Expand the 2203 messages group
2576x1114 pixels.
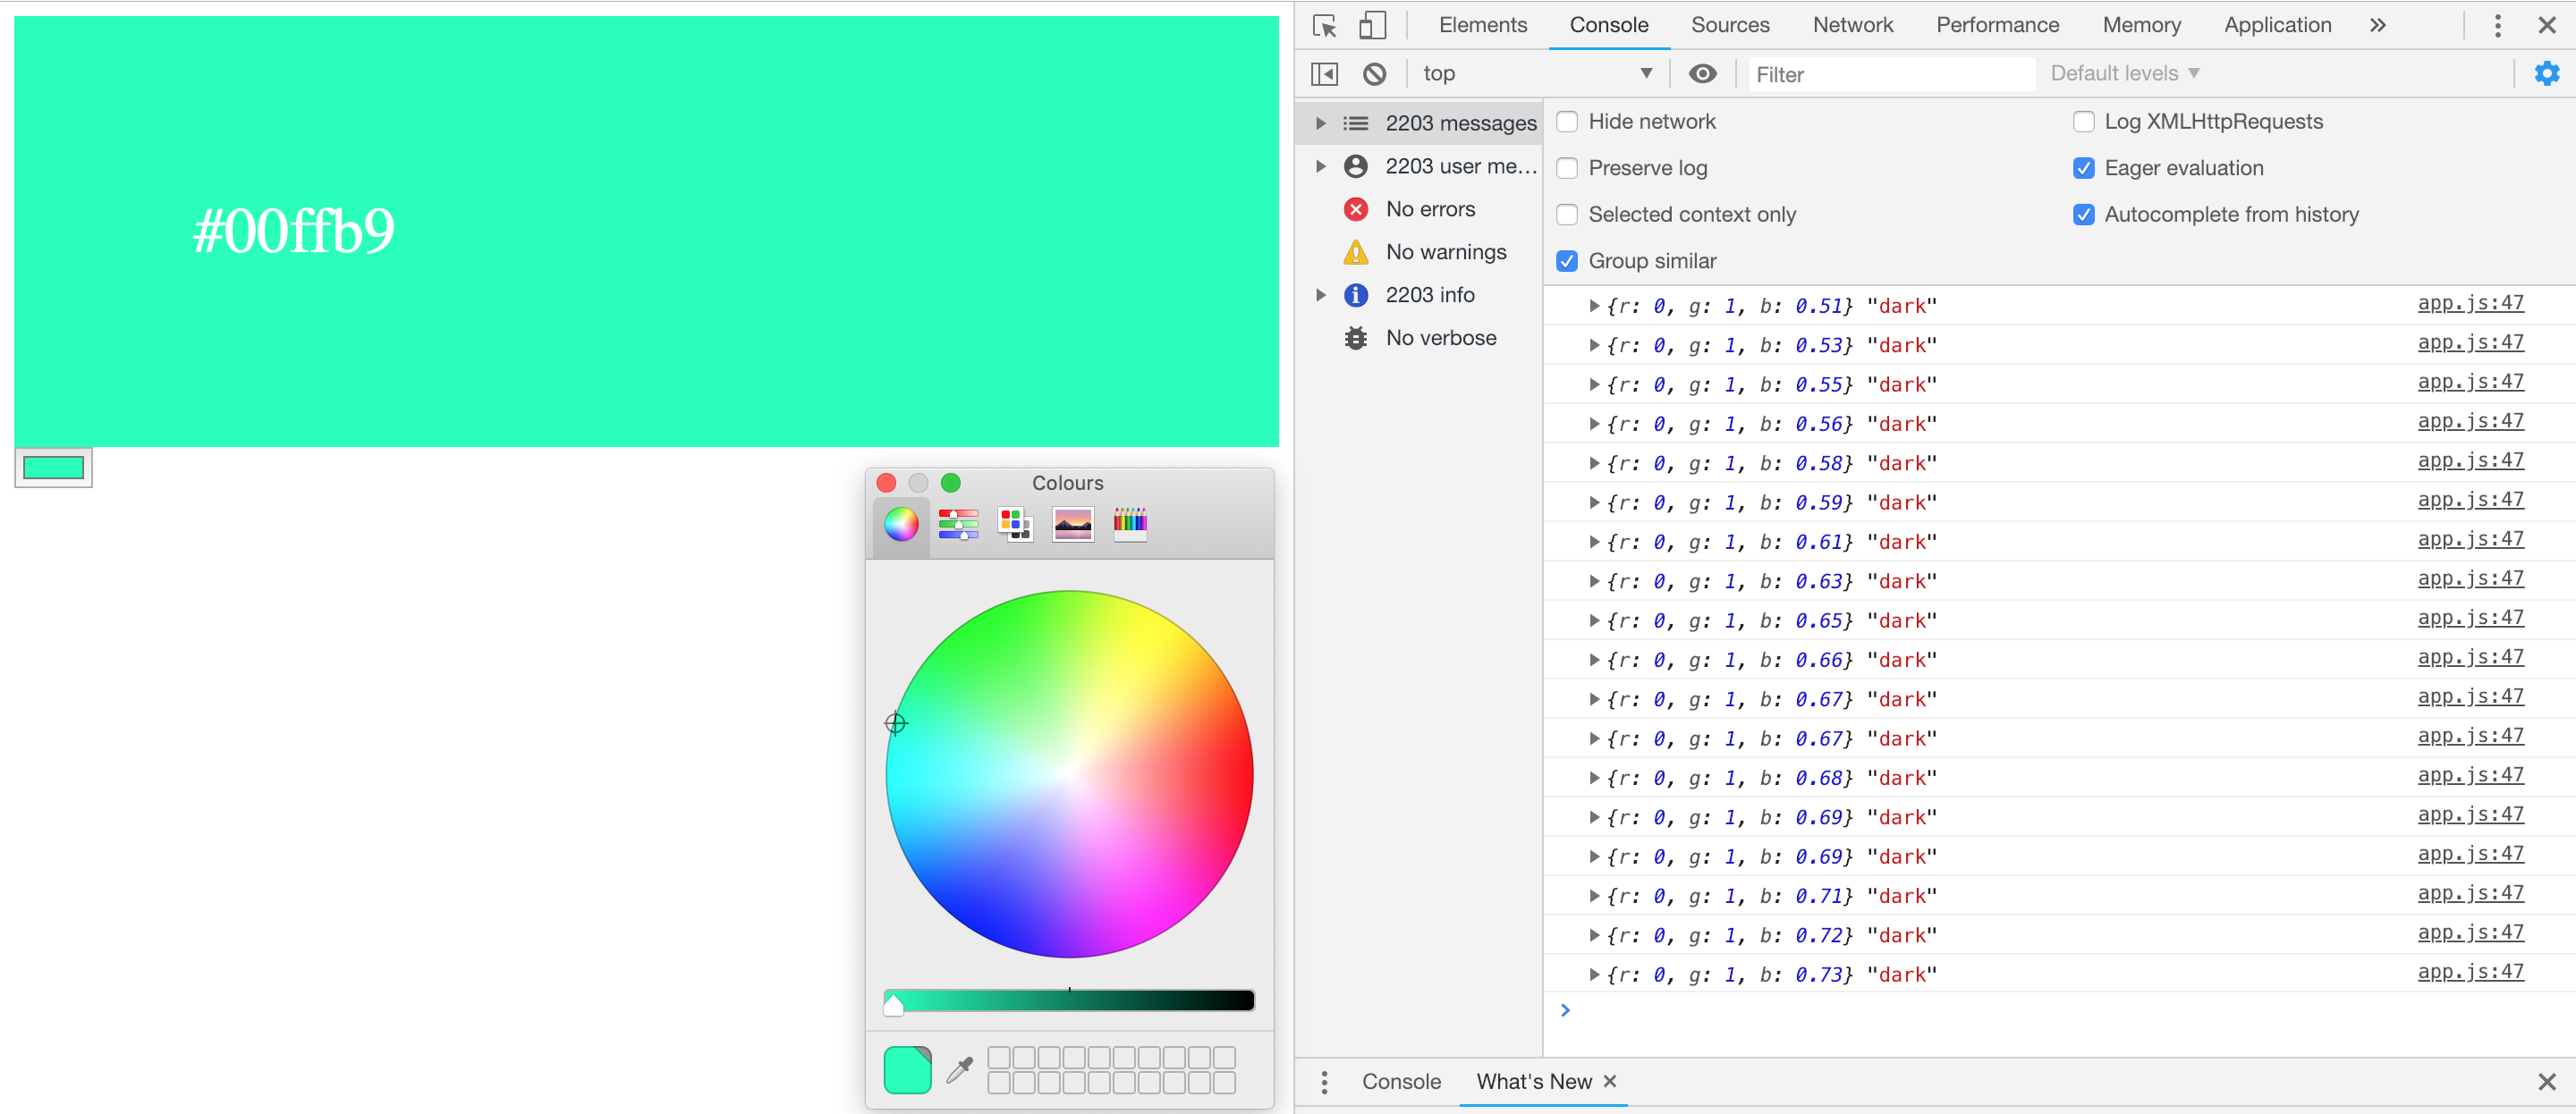[1321, 123]
